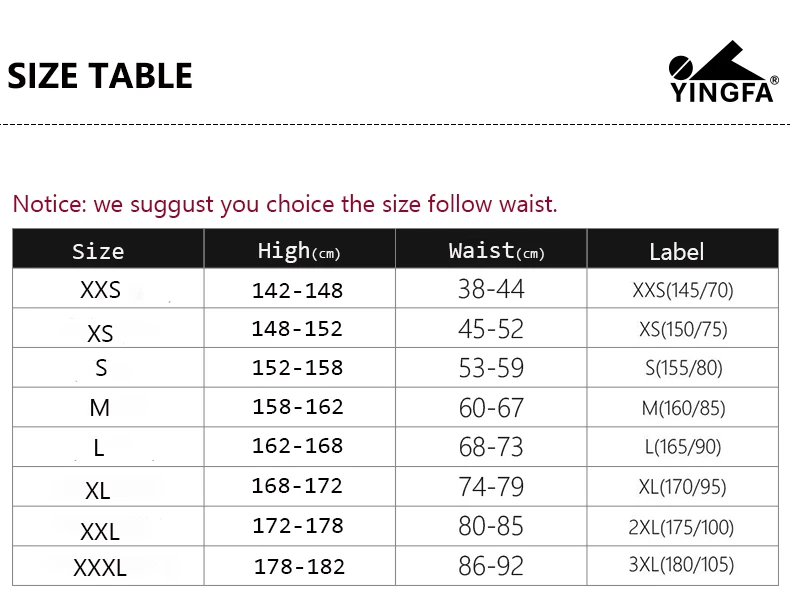Click the height value 162-168
The width and height of the screenshot is (790, 603).
pyautogui.click(x=297, y=446)
